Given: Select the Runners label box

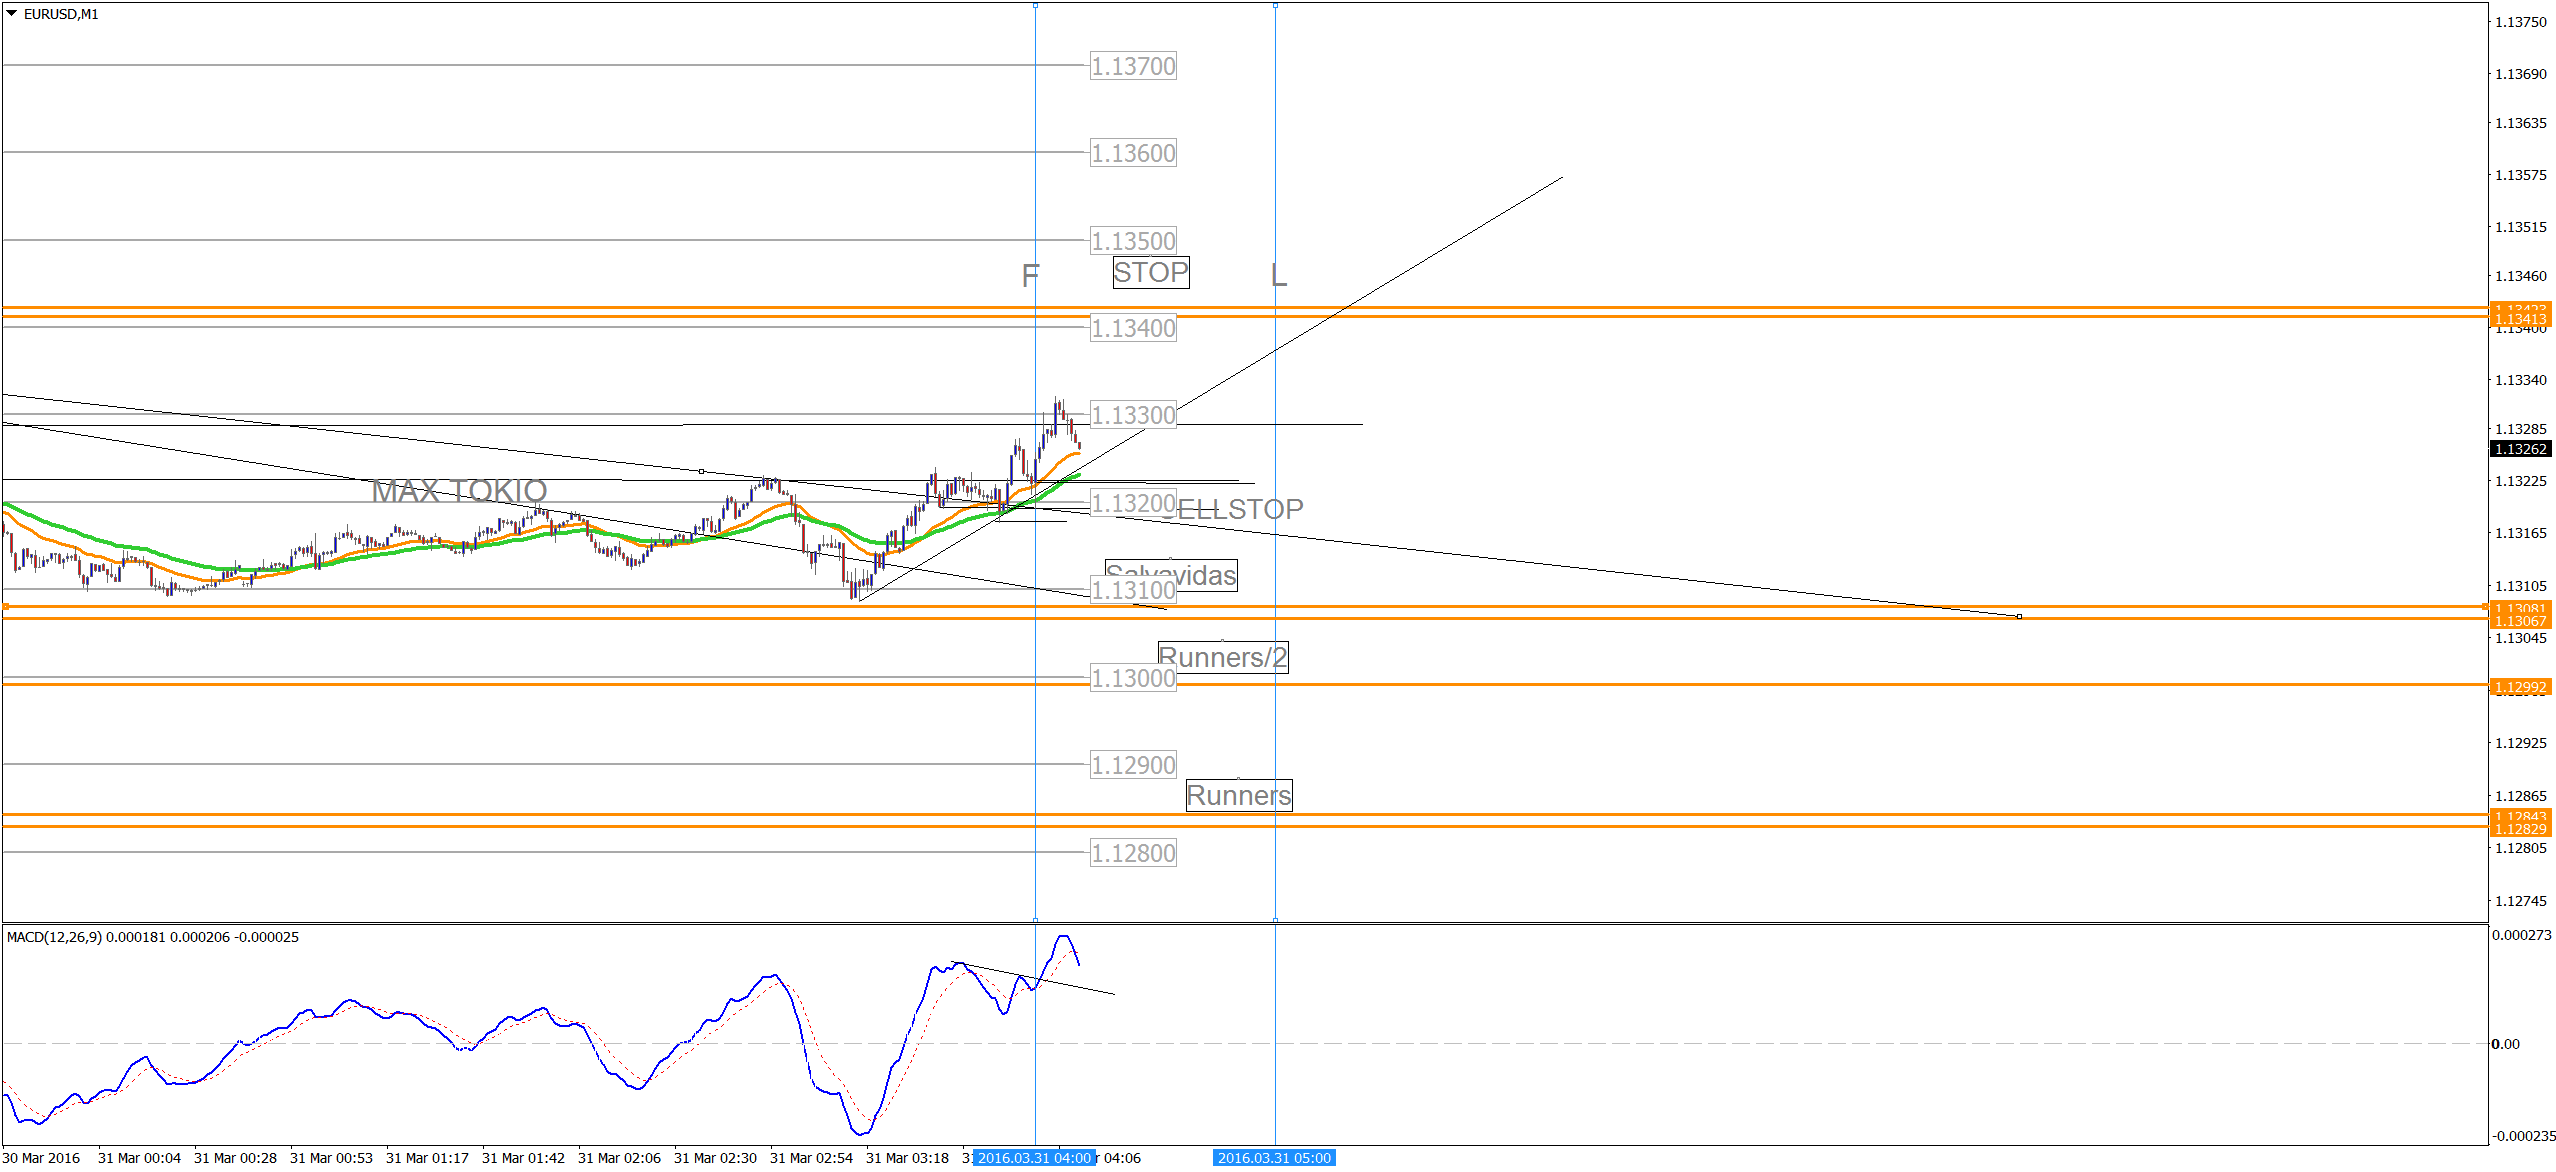Looking at the screenshot, I should [1238, 795].
